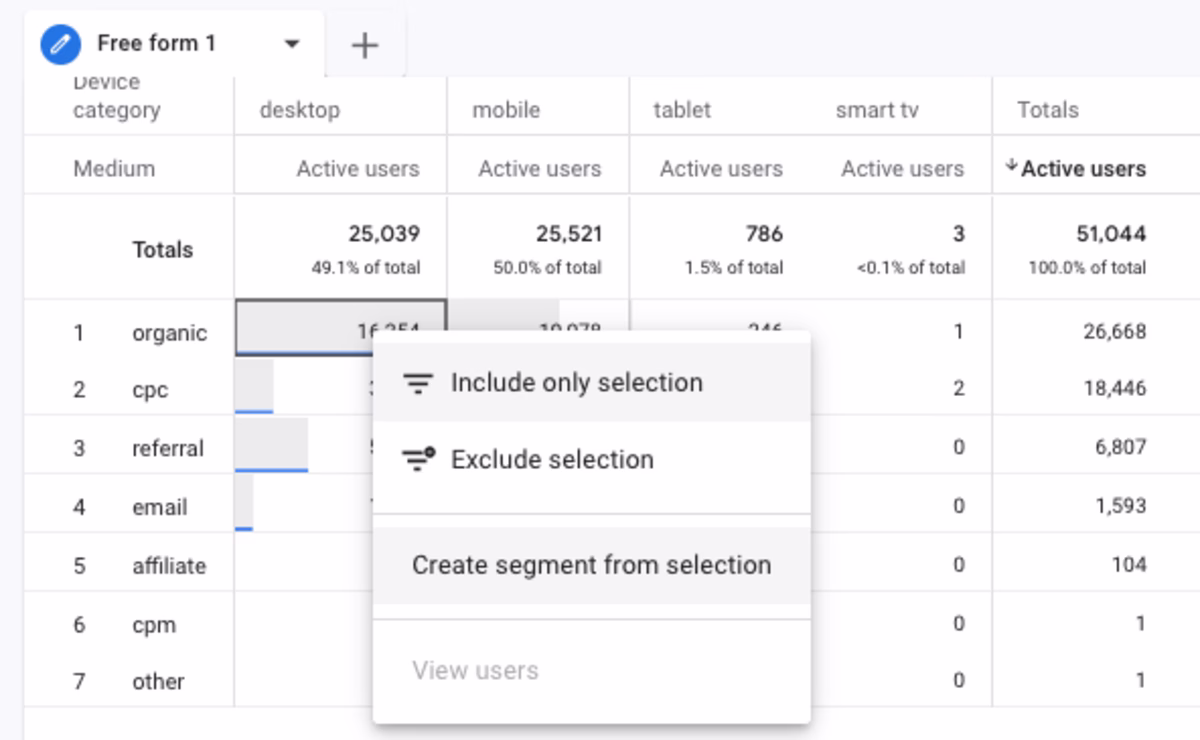Switch to the Free form 1 tab
Viewport: 1200px width, 740px height.
pos(156,44)
